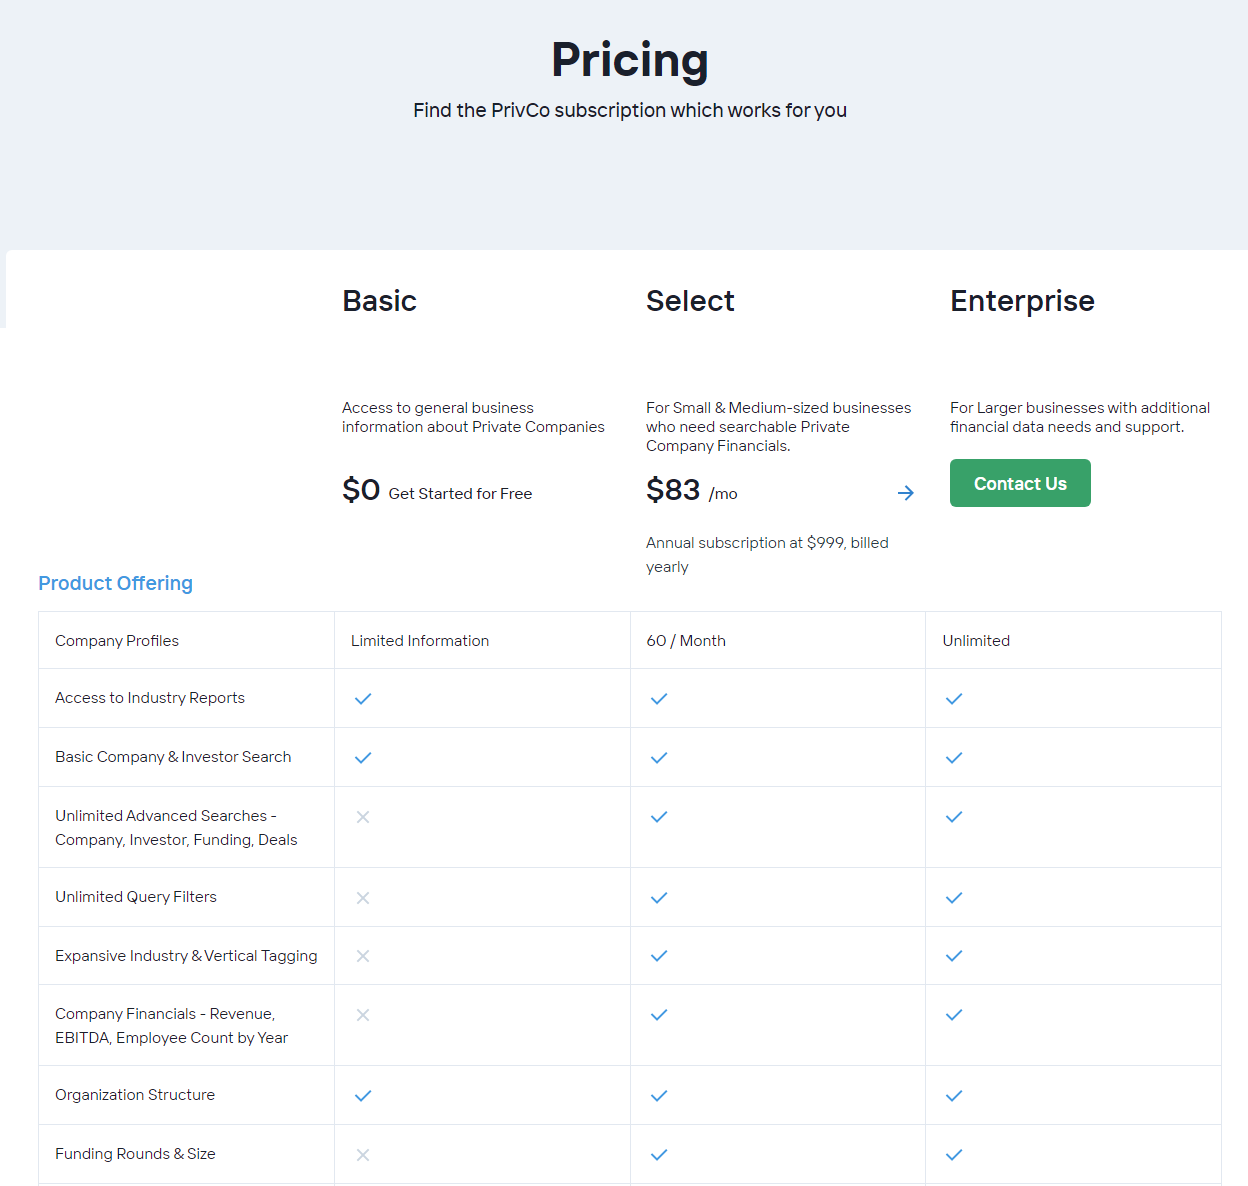Click the Enterprise checkmark for Access to Industry Reports
Viewport: 1248px width, 1186px height.
click(954, 699)
